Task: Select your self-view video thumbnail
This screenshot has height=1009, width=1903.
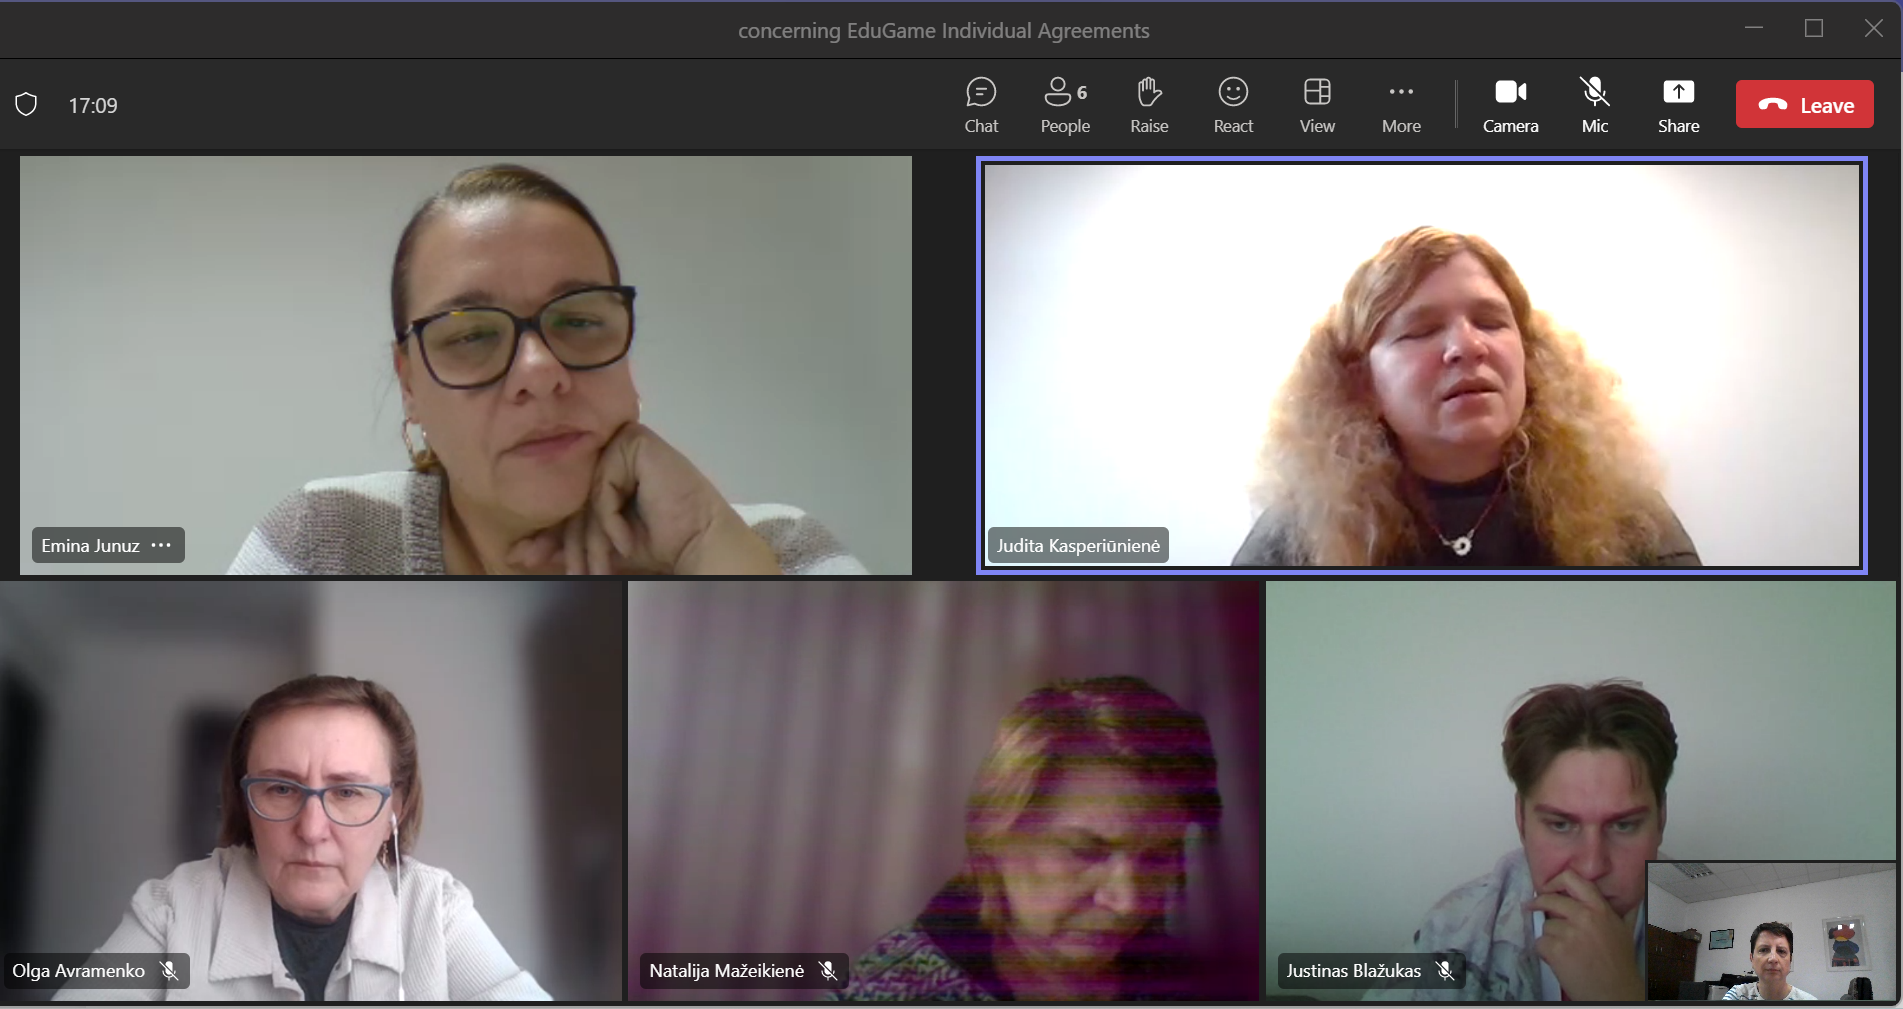Action: pos(1770,931)
